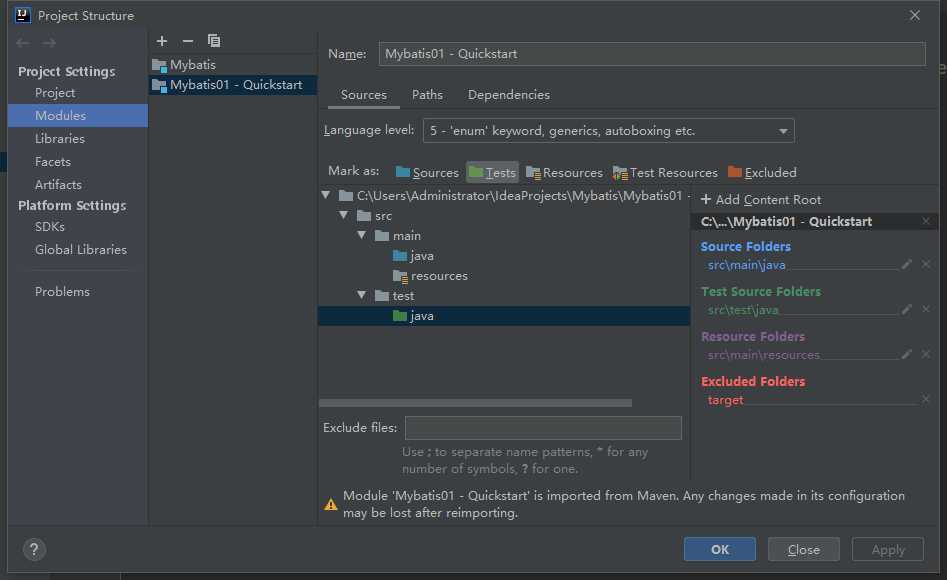This screenshot has width=947, height=580.
Task: Switch to the Dependencies tab
Action: click(x=509, y=95)
